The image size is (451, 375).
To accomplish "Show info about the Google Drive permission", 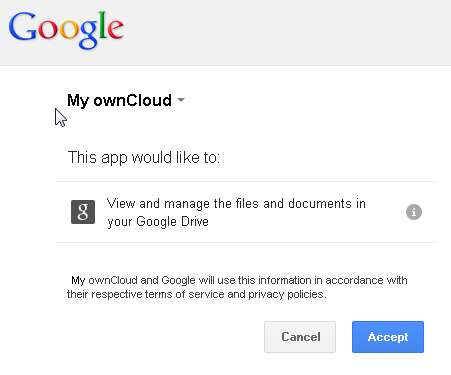I will click(414, 212).
